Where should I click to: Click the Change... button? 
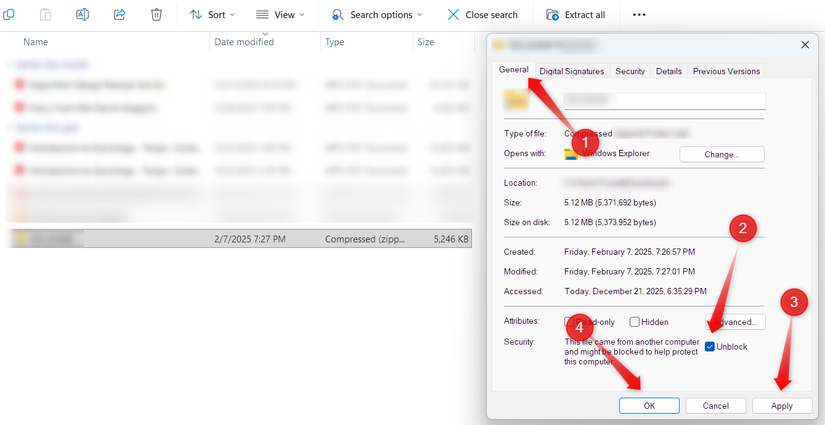722,155
